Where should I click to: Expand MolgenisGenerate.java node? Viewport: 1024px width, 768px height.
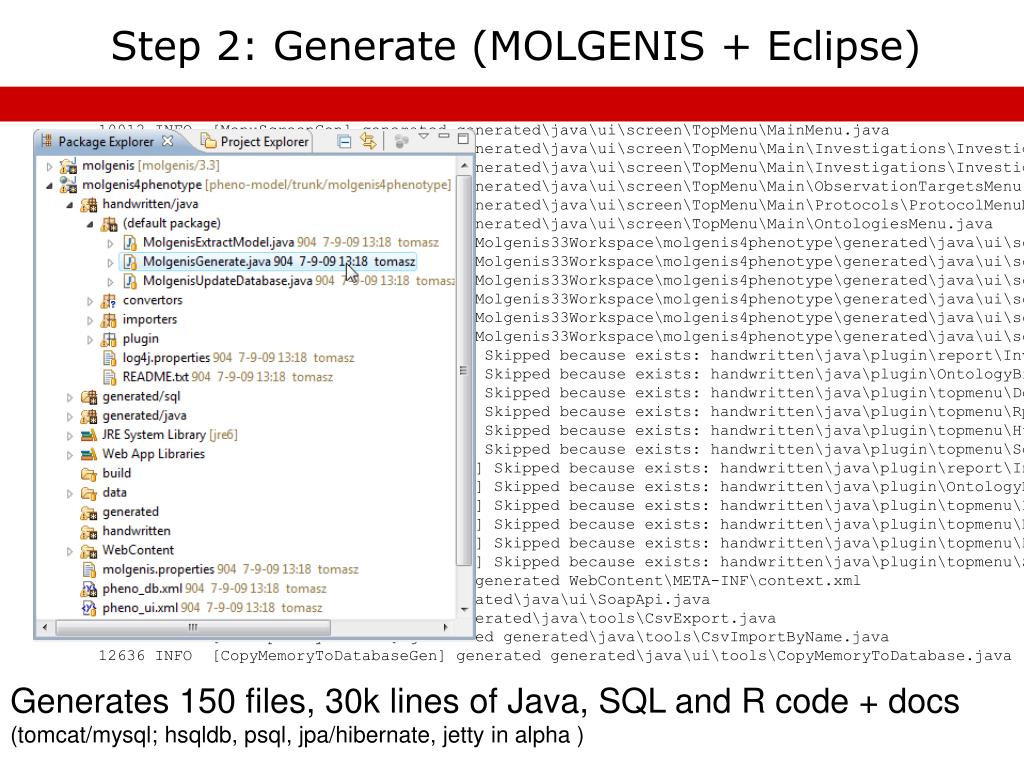110,263
